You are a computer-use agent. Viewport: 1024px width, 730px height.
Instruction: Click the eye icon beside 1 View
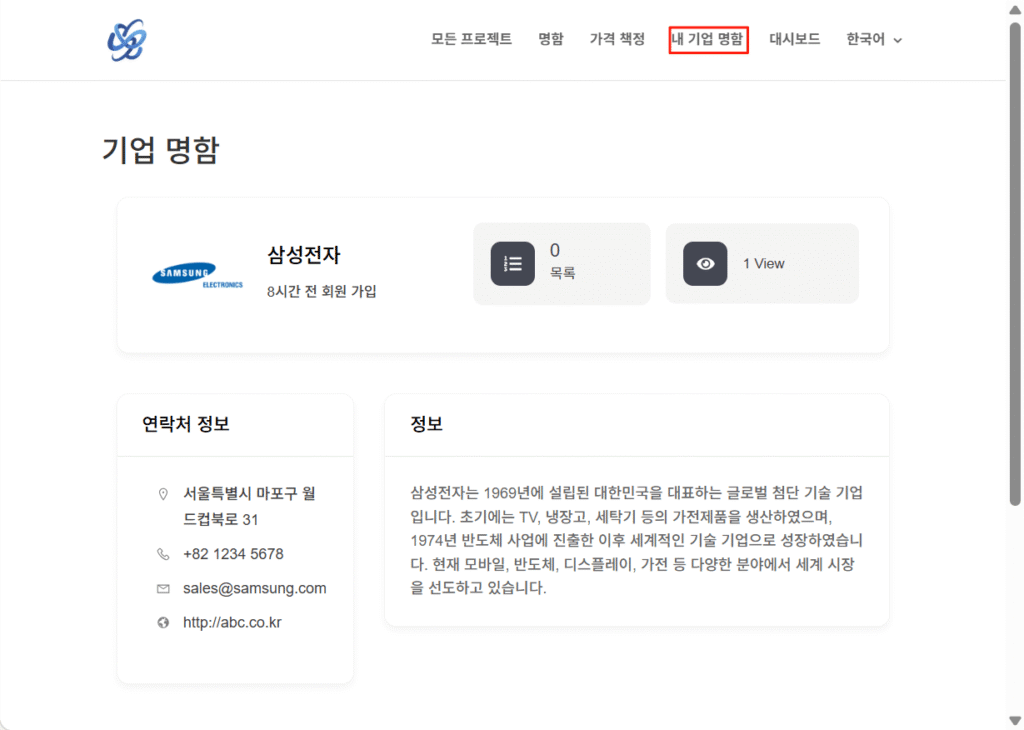705,264
